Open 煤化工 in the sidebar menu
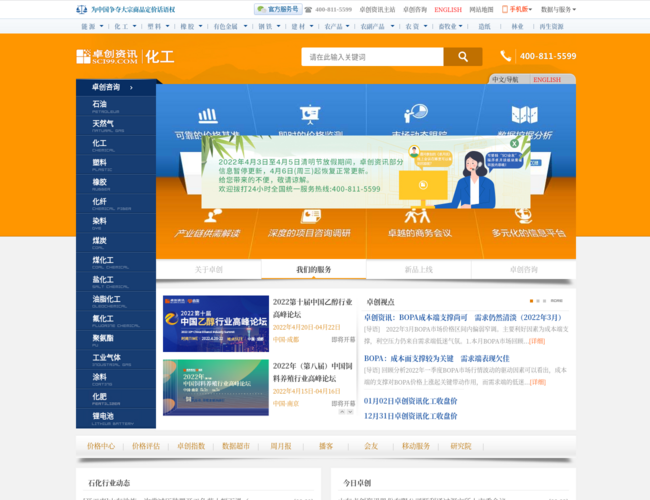The height and width of the screenshot is (500, 650). pyautogui.click(x=116, y=262)
